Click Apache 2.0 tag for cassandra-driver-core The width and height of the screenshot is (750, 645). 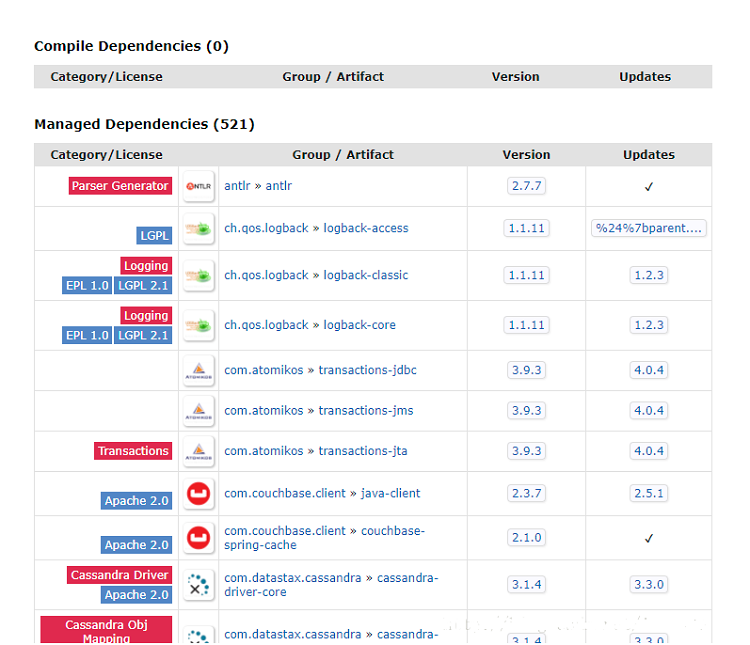(136, 595)
